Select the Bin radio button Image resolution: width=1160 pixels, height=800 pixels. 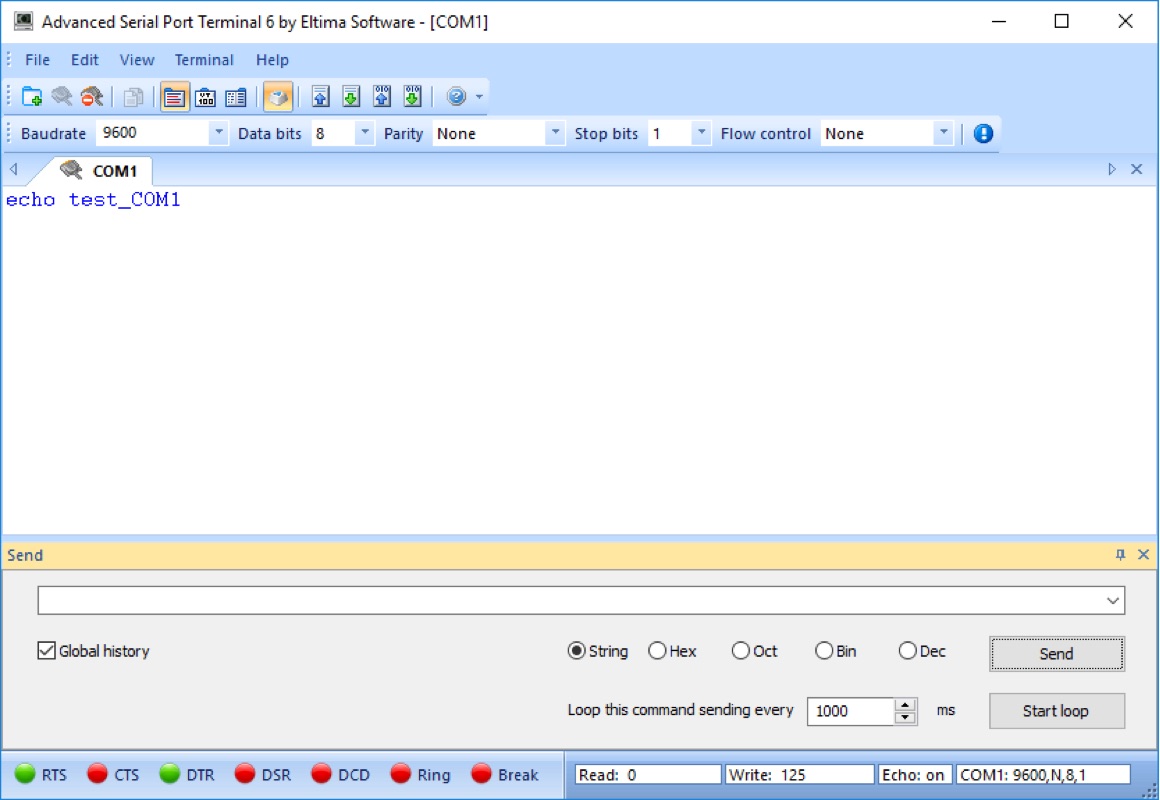click(x=824, y=651)
